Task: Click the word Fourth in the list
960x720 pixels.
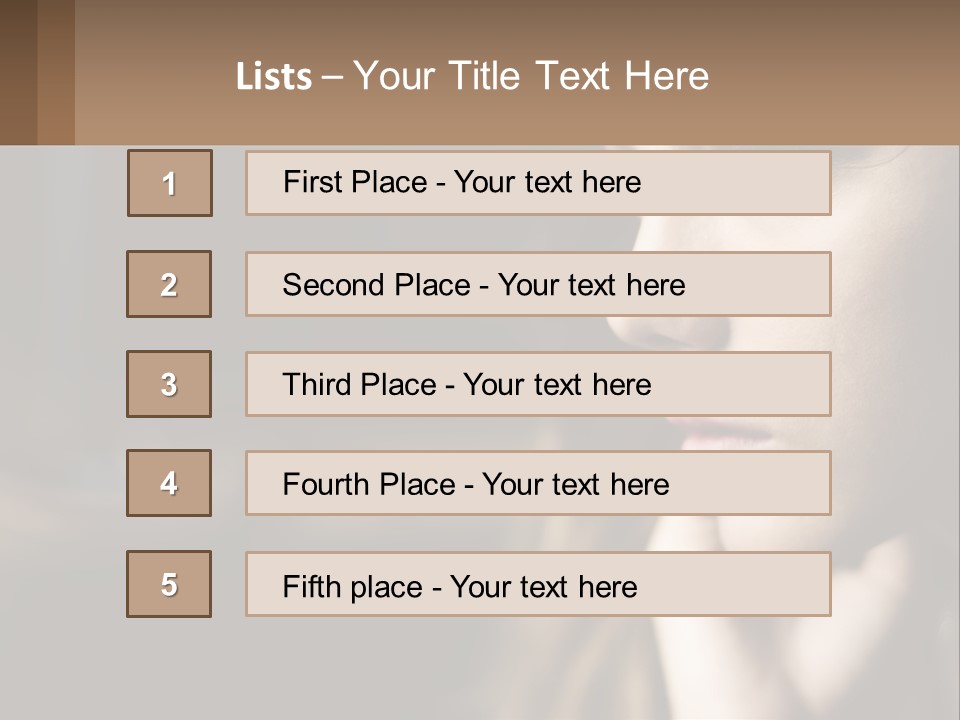Action: point(327,485)
